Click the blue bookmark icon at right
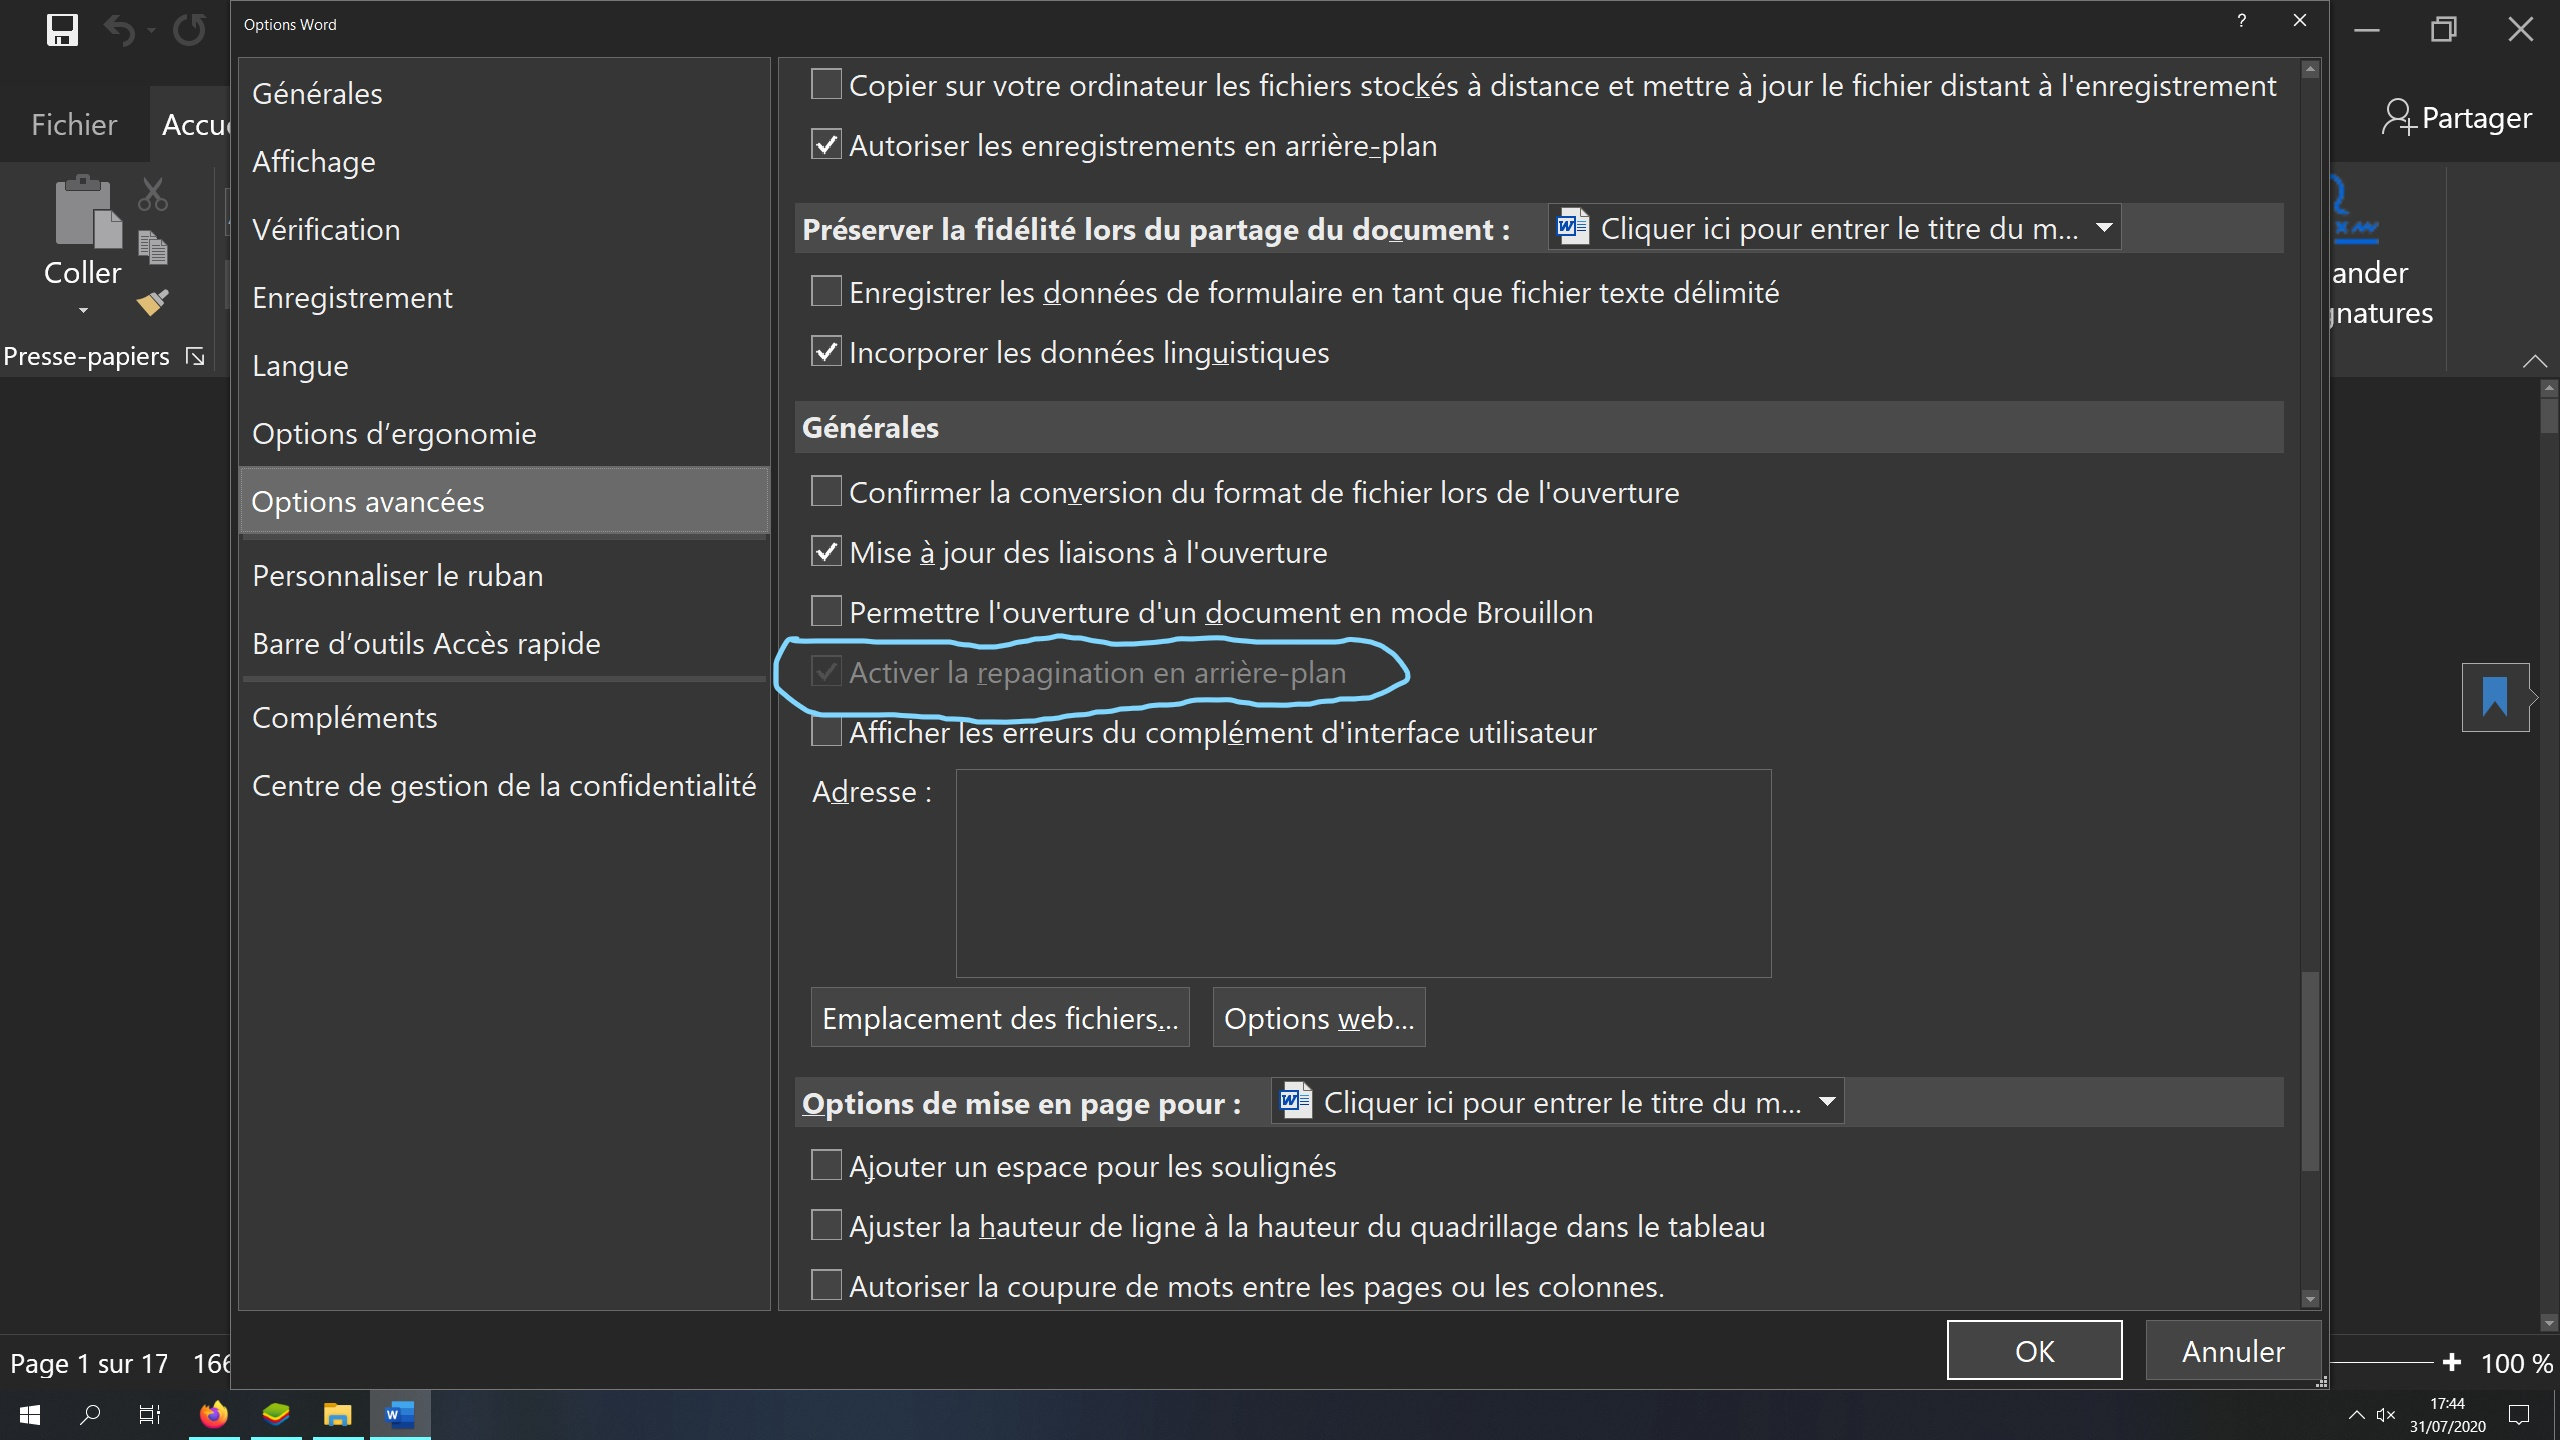 click(2494, 697)
